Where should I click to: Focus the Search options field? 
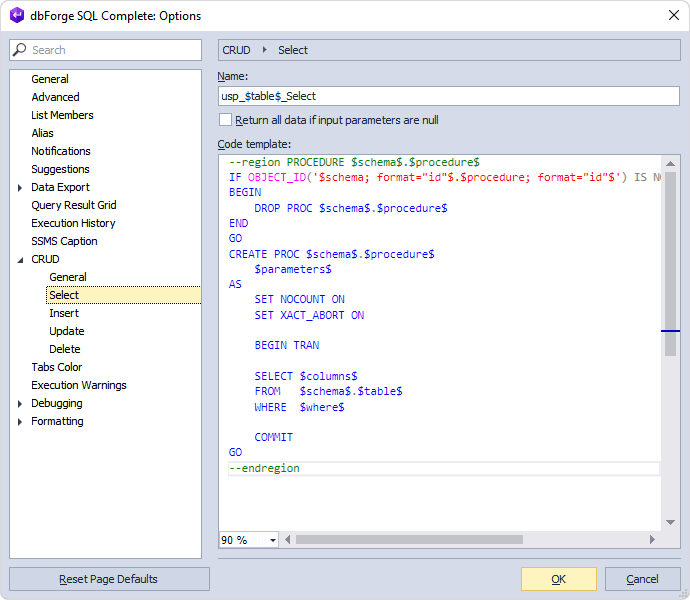coord(106,50)
